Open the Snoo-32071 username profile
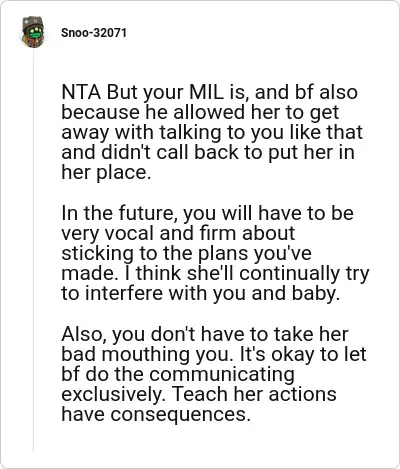400x469 pixels. [x=94, y=33]
